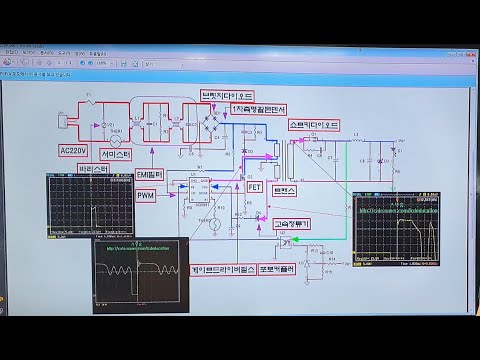Open the dropdown arrow next to Adobe icon

14,62
